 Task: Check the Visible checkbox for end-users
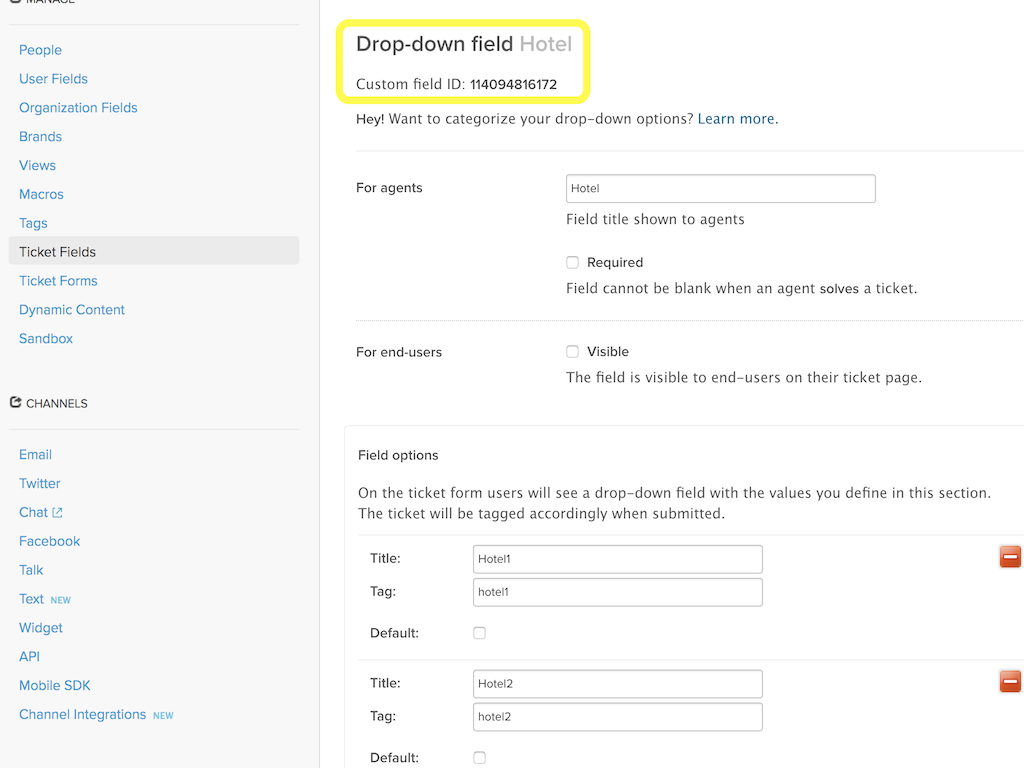573,352
